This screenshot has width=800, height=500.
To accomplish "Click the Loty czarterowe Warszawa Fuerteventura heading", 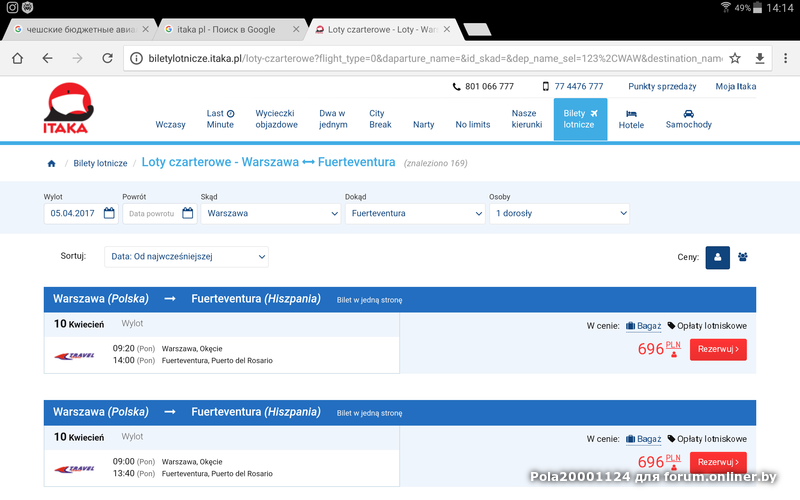I will point(268,162).
